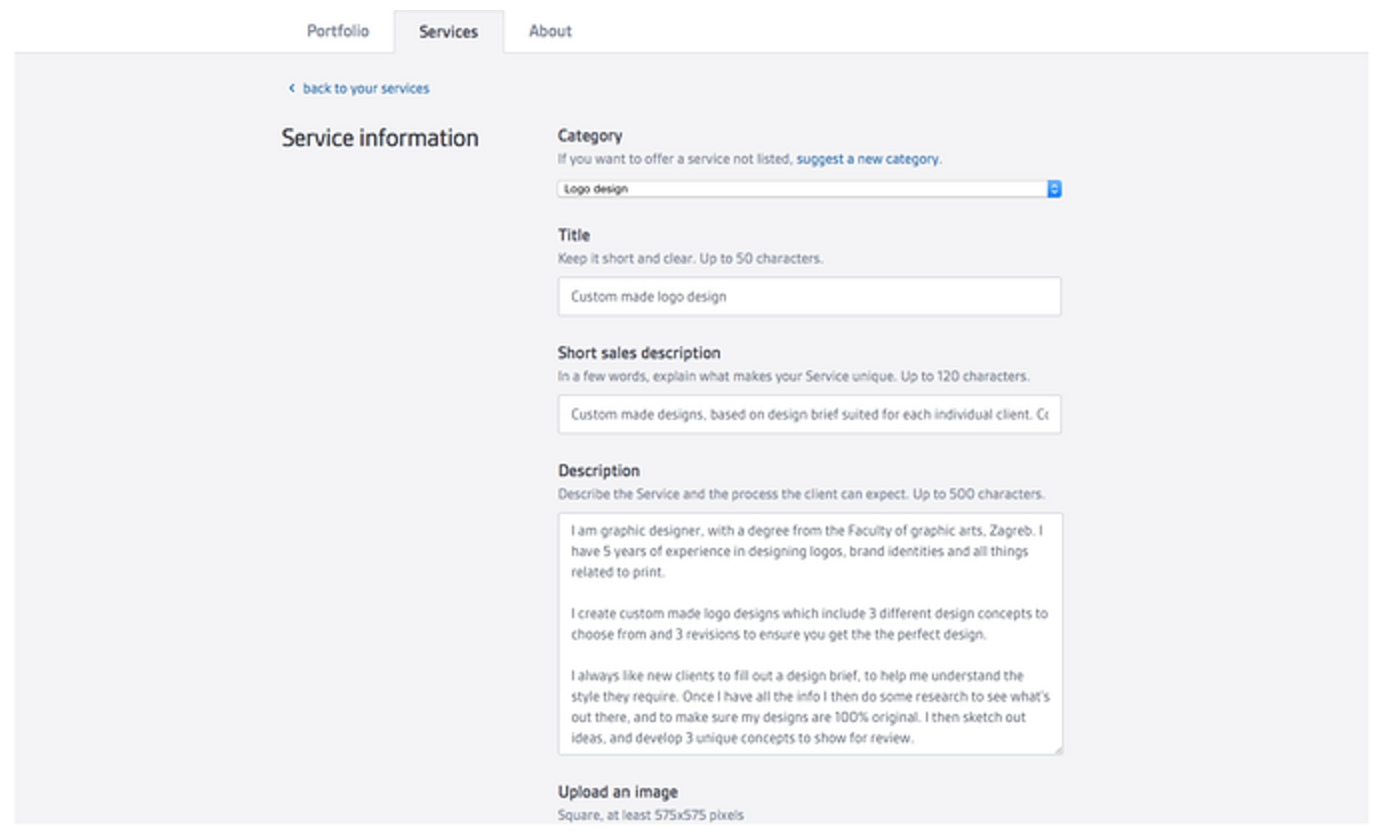Switch to the Services tab
The height and width of the screenshot is (834, 1382).
448,32
